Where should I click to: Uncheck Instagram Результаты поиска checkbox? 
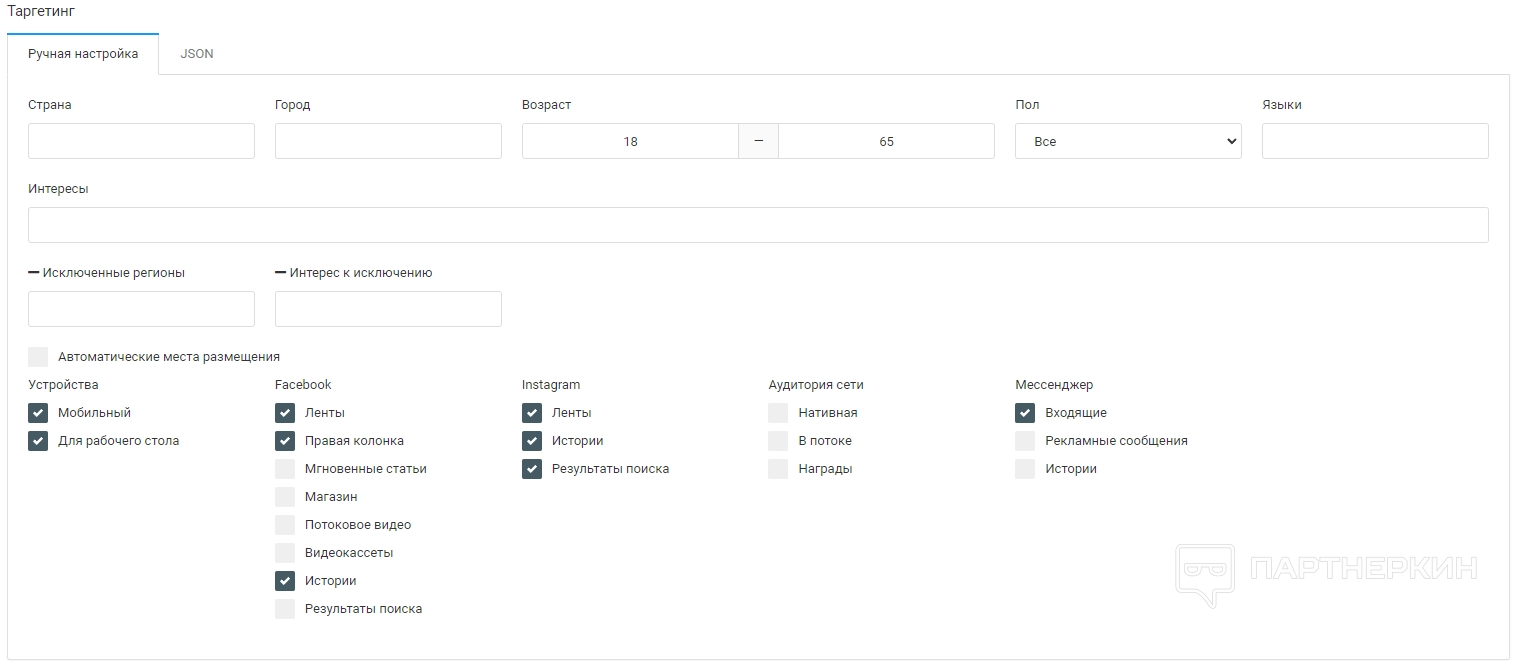pyautogui.click(x=532, y=469)
